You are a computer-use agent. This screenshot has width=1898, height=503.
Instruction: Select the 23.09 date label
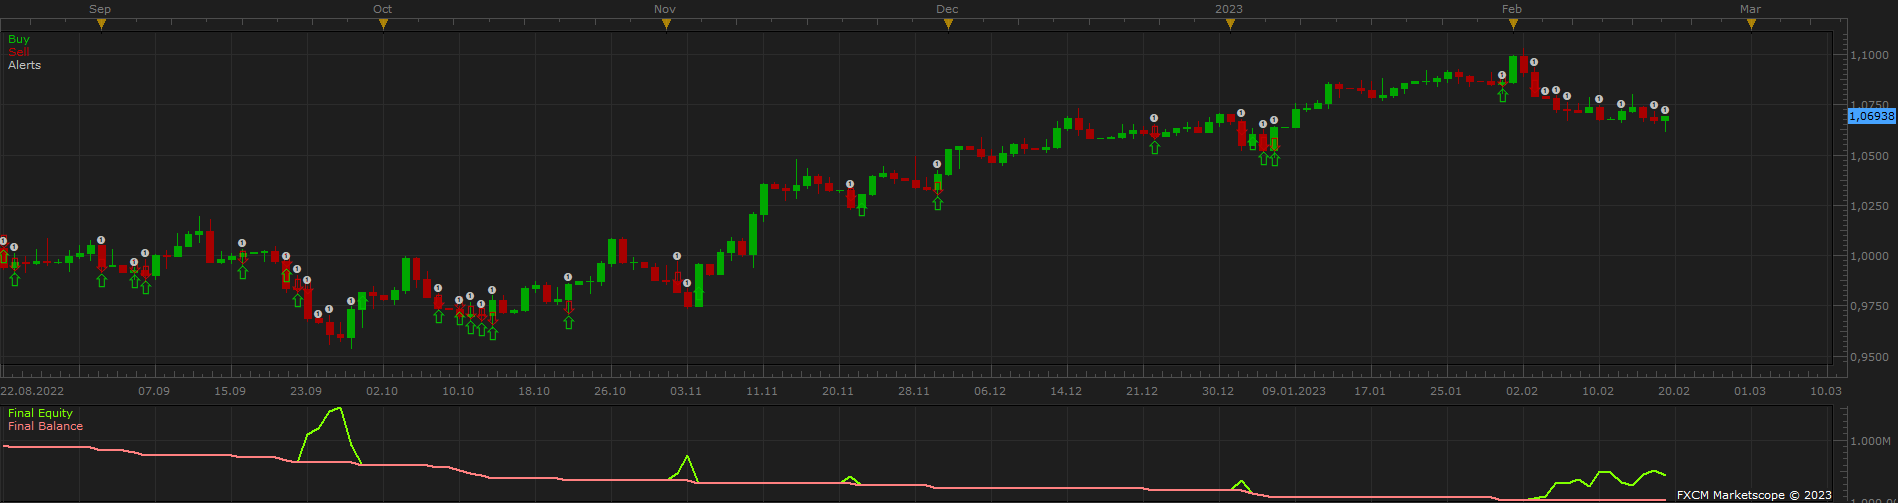[x=306, y=391]
